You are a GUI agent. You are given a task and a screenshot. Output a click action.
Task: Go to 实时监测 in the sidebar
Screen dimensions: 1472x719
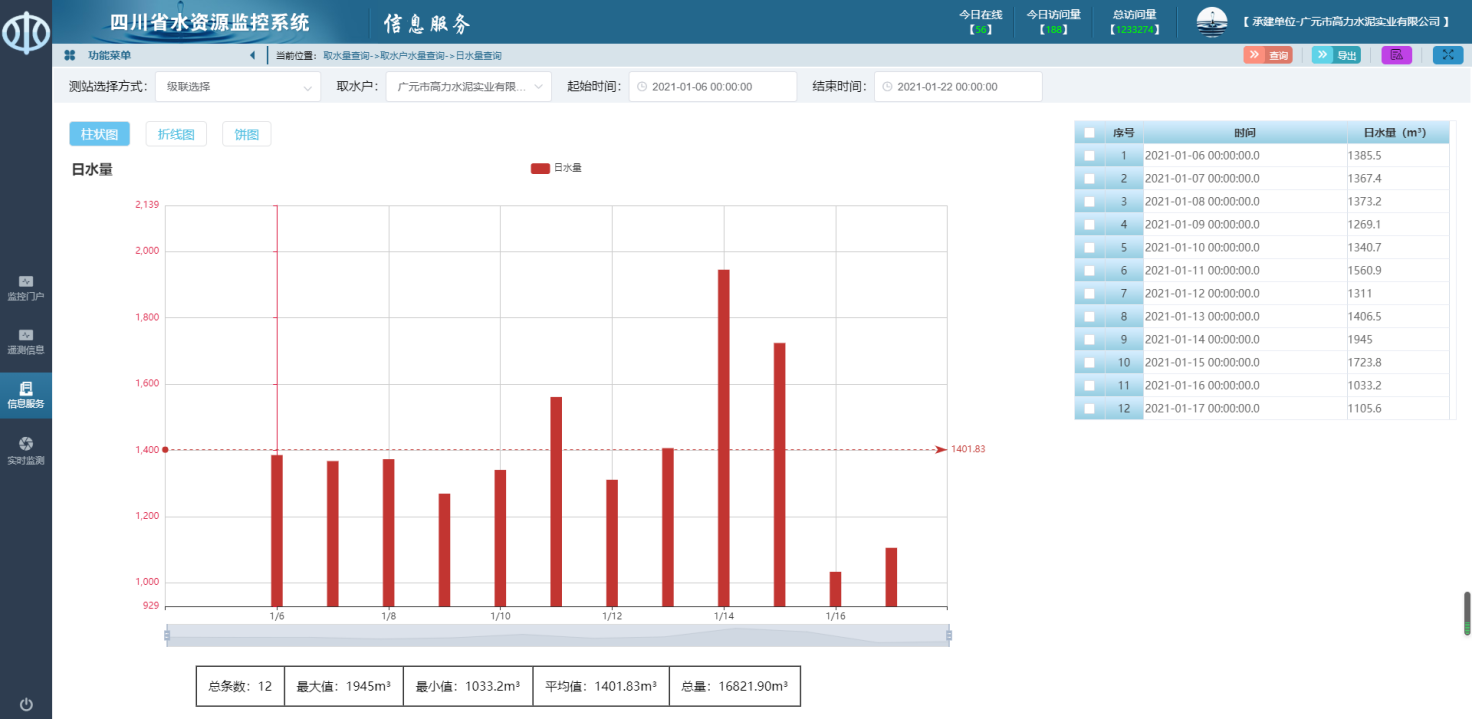26,450
